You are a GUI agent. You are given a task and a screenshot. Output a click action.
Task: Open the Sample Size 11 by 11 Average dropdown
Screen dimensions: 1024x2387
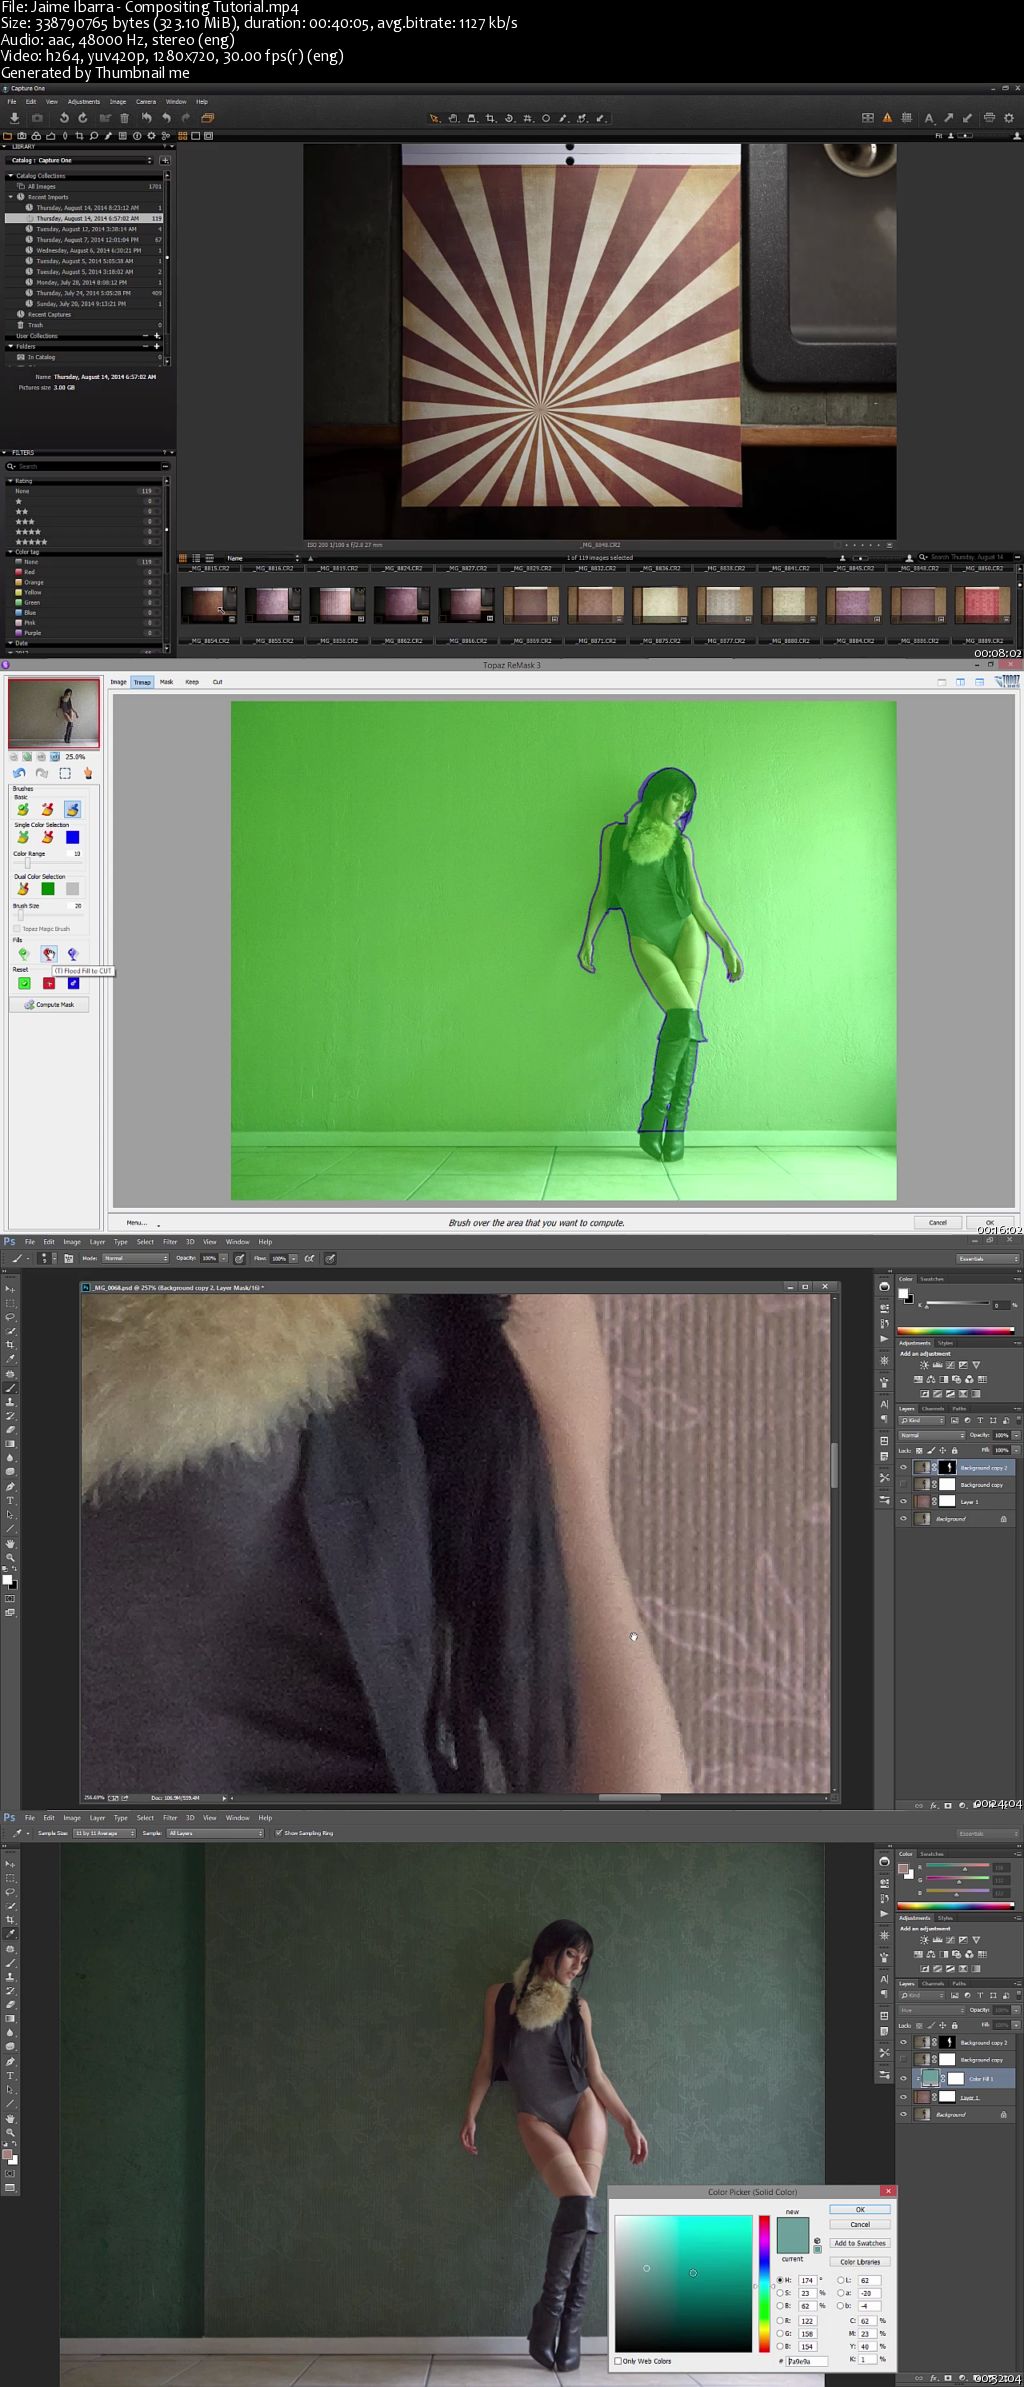pos(104,1833)
